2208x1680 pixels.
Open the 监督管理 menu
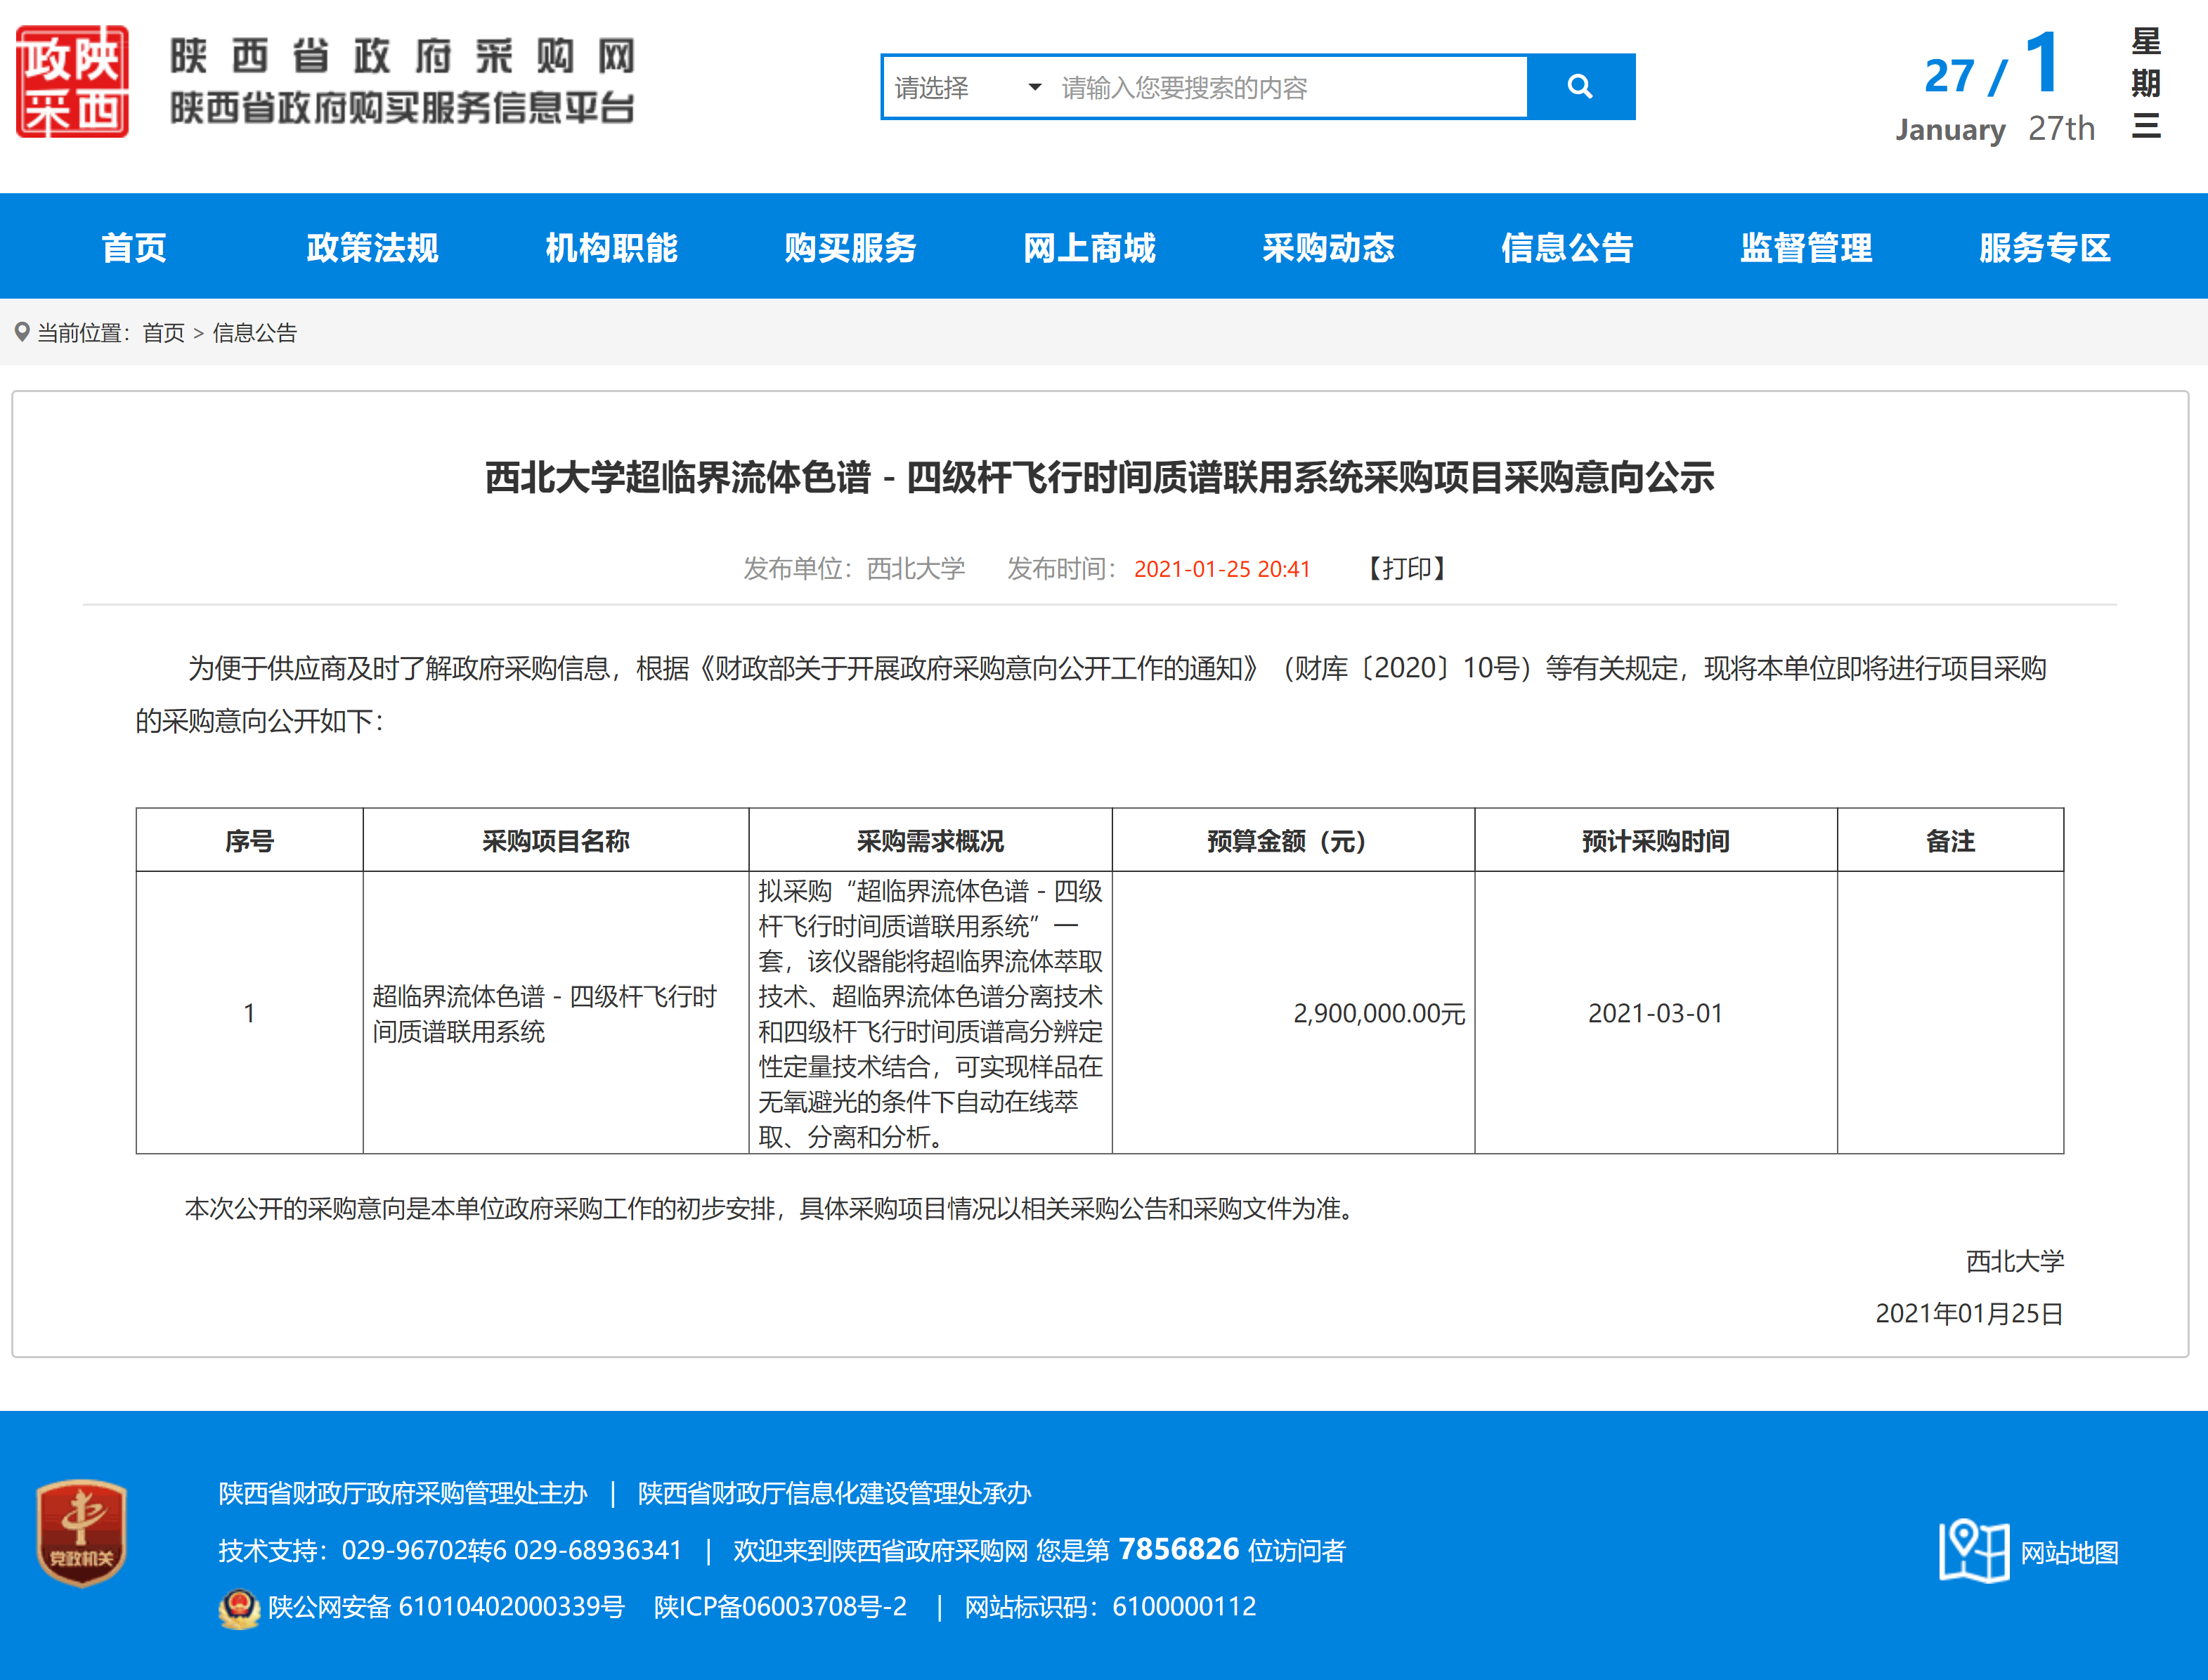click(1806, 247)
